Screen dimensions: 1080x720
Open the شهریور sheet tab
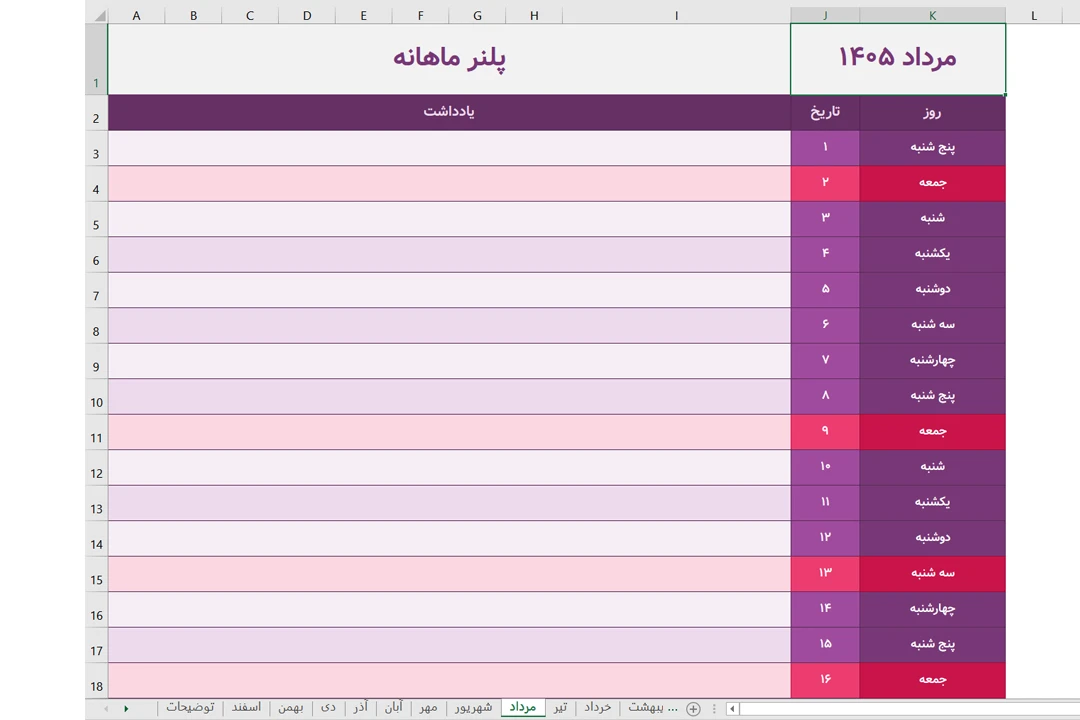[x=473, y=708]
